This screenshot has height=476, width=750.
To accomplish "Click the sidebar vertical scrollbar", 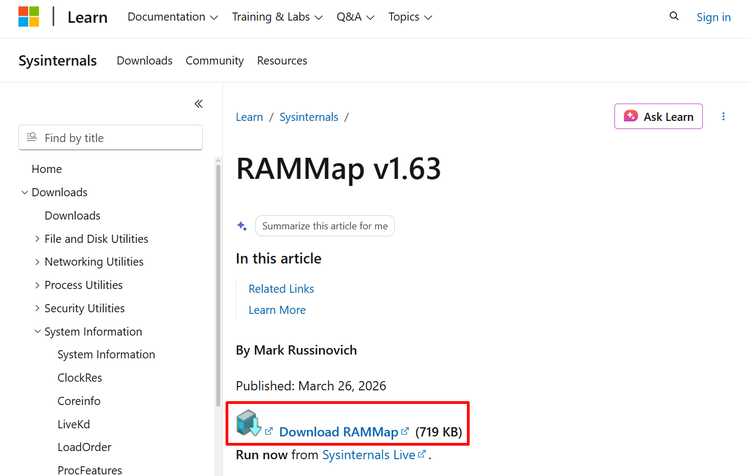I will (x=218, y=300).
